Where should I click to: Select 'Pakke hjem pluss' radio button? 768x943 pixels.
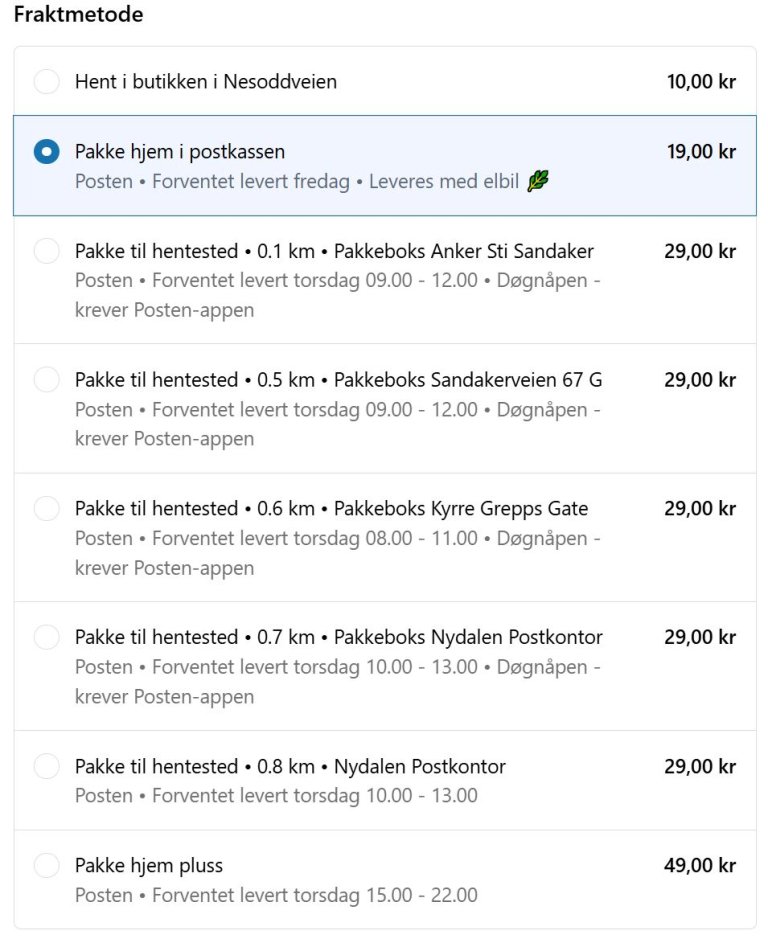coord(47,866)
